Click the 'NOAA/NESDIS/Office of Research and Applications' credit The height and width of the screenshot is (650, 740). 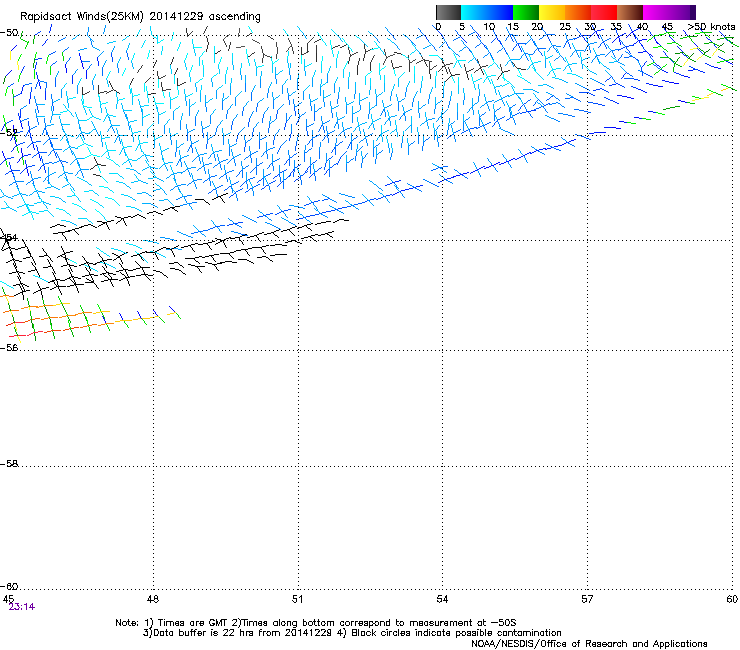click(x=589, y=644)
